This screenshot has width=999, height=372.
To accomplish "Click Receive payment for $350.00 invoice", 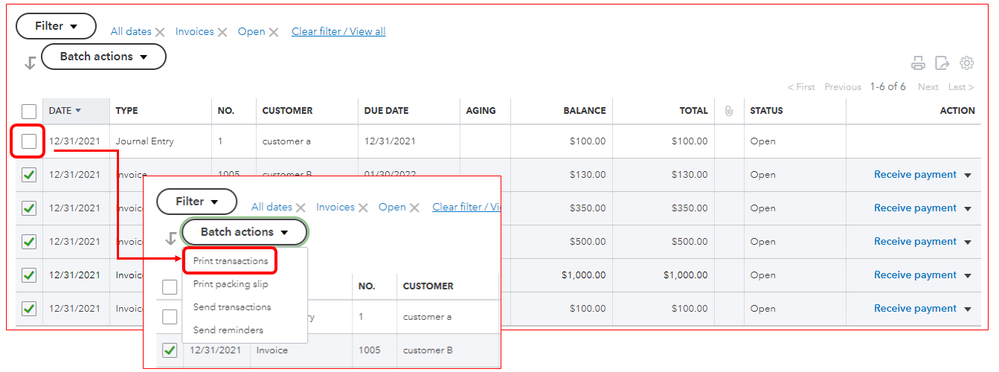I will point(915,208).
